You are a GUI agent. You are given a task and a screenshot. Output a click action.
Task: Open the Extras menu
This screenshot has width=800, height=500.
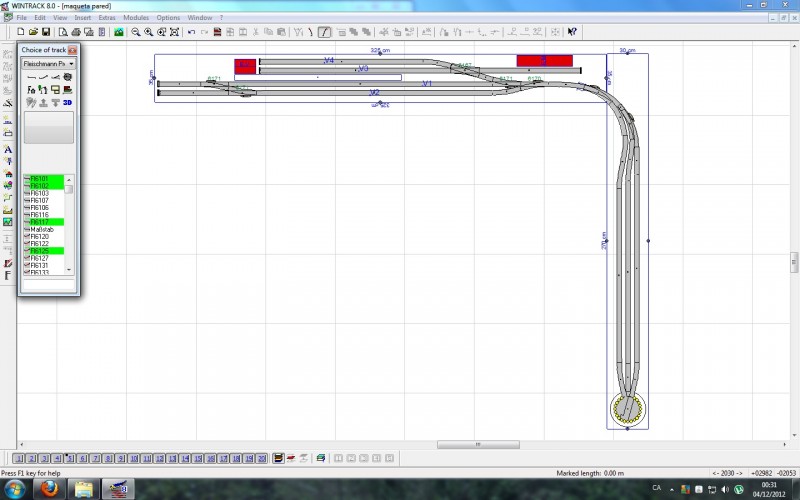click(107, 17)
